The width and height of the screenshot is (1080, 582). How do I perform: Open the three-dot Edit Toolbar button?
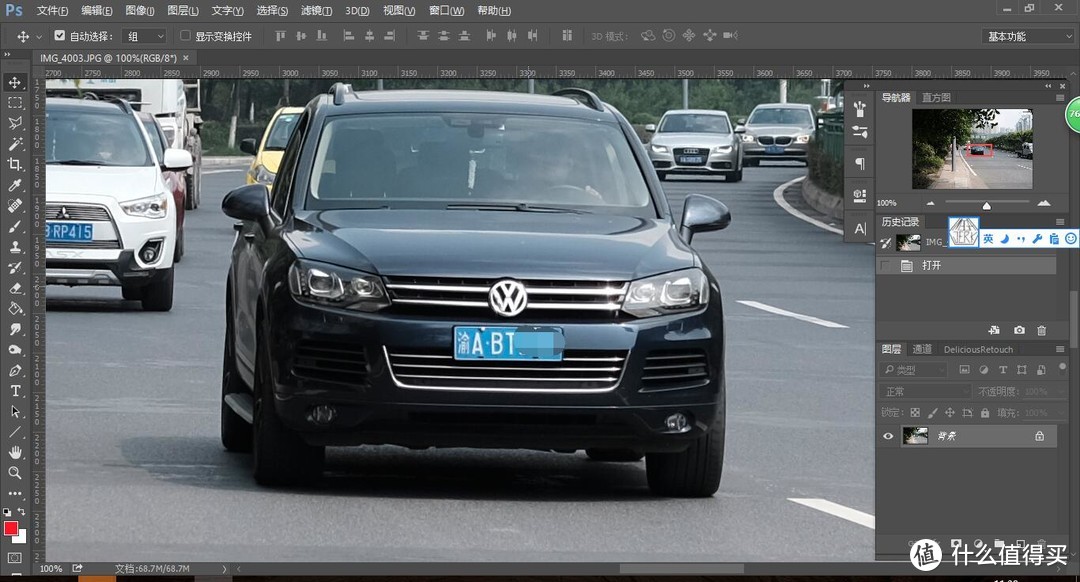(14, 493)
